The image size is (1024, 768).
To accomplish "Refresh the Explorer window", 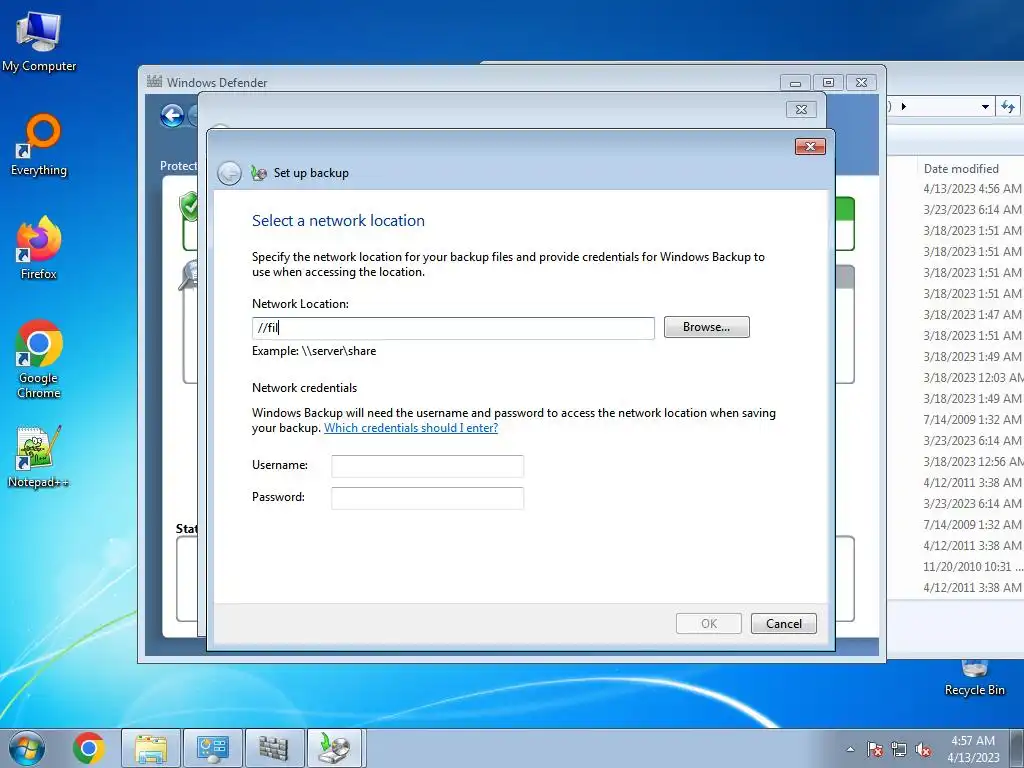I will pyautogui.click(x=1008, y=106).
